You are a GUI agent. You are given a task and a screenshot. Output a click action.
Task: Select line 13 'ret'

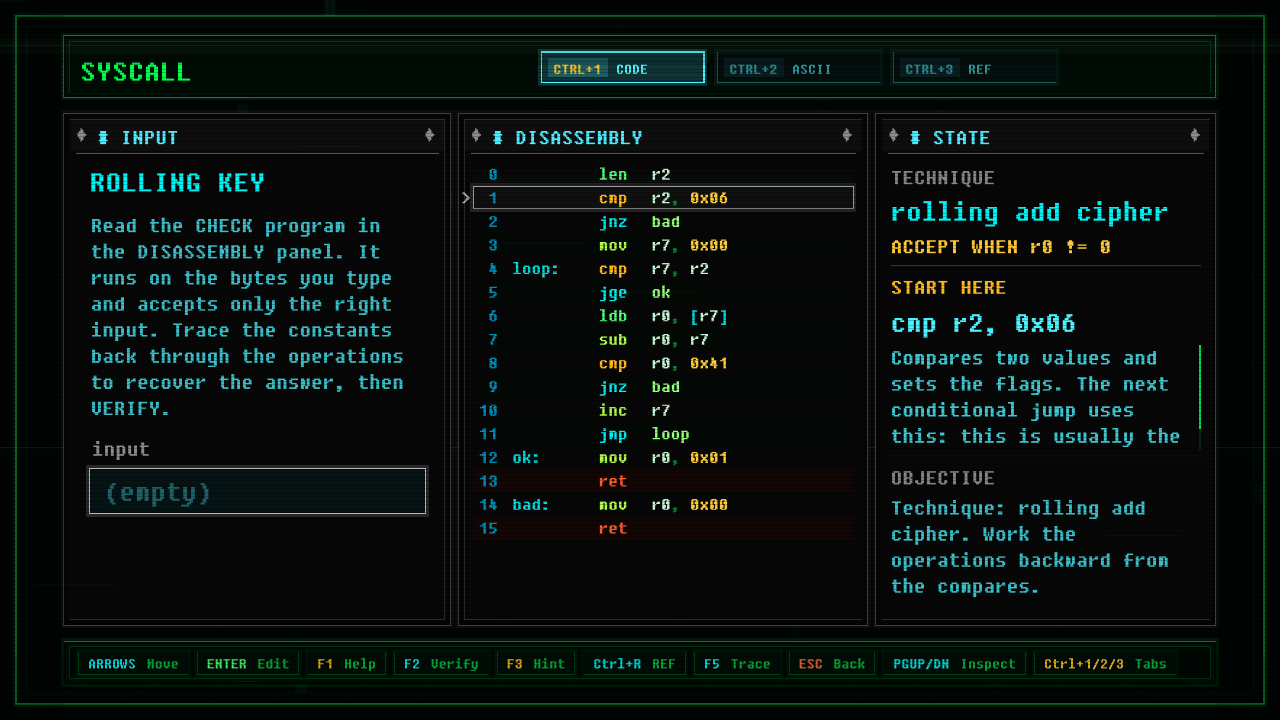(663, 481)
